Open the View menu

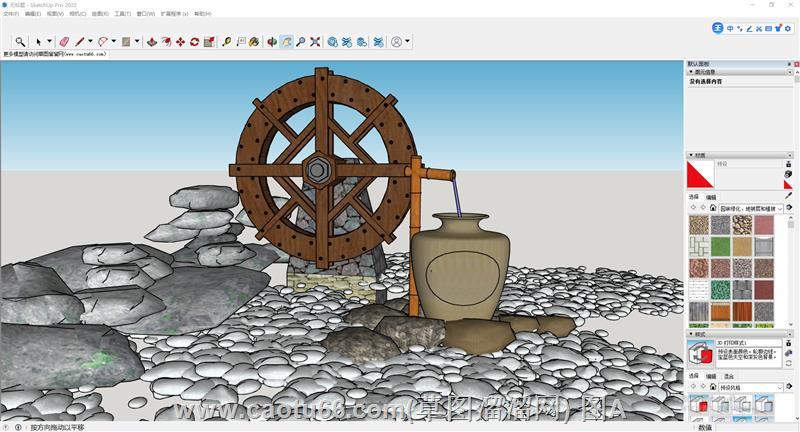click(x=55, y=14)
